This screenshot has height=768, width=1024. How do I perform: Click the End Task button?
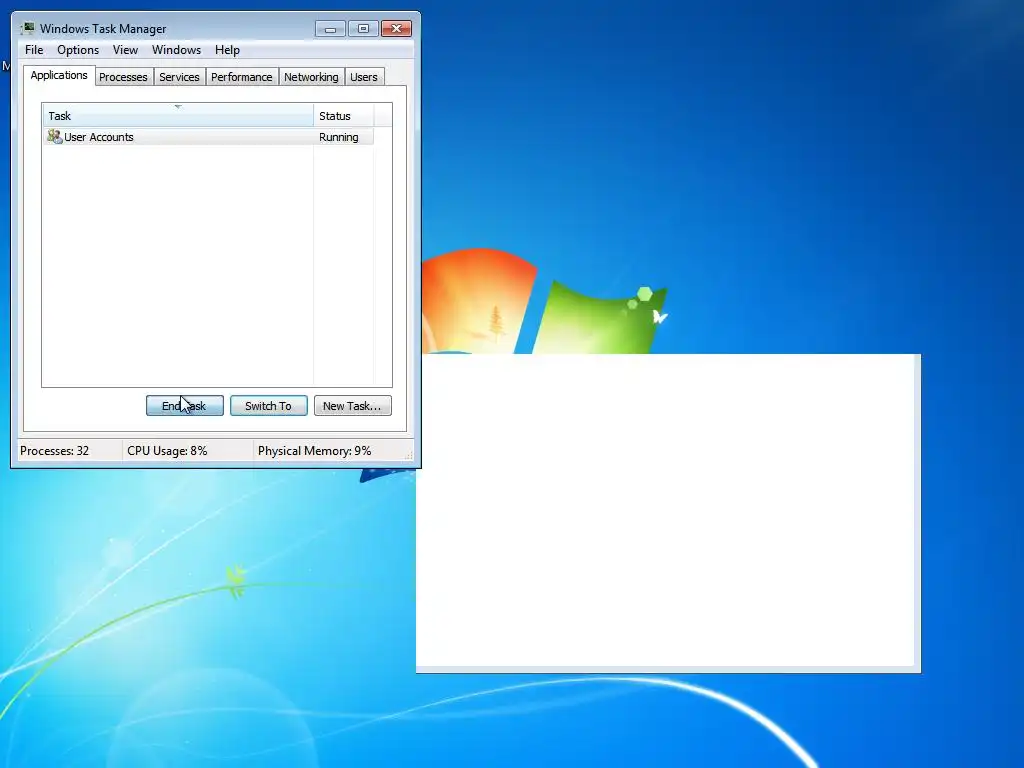point(185,406)
